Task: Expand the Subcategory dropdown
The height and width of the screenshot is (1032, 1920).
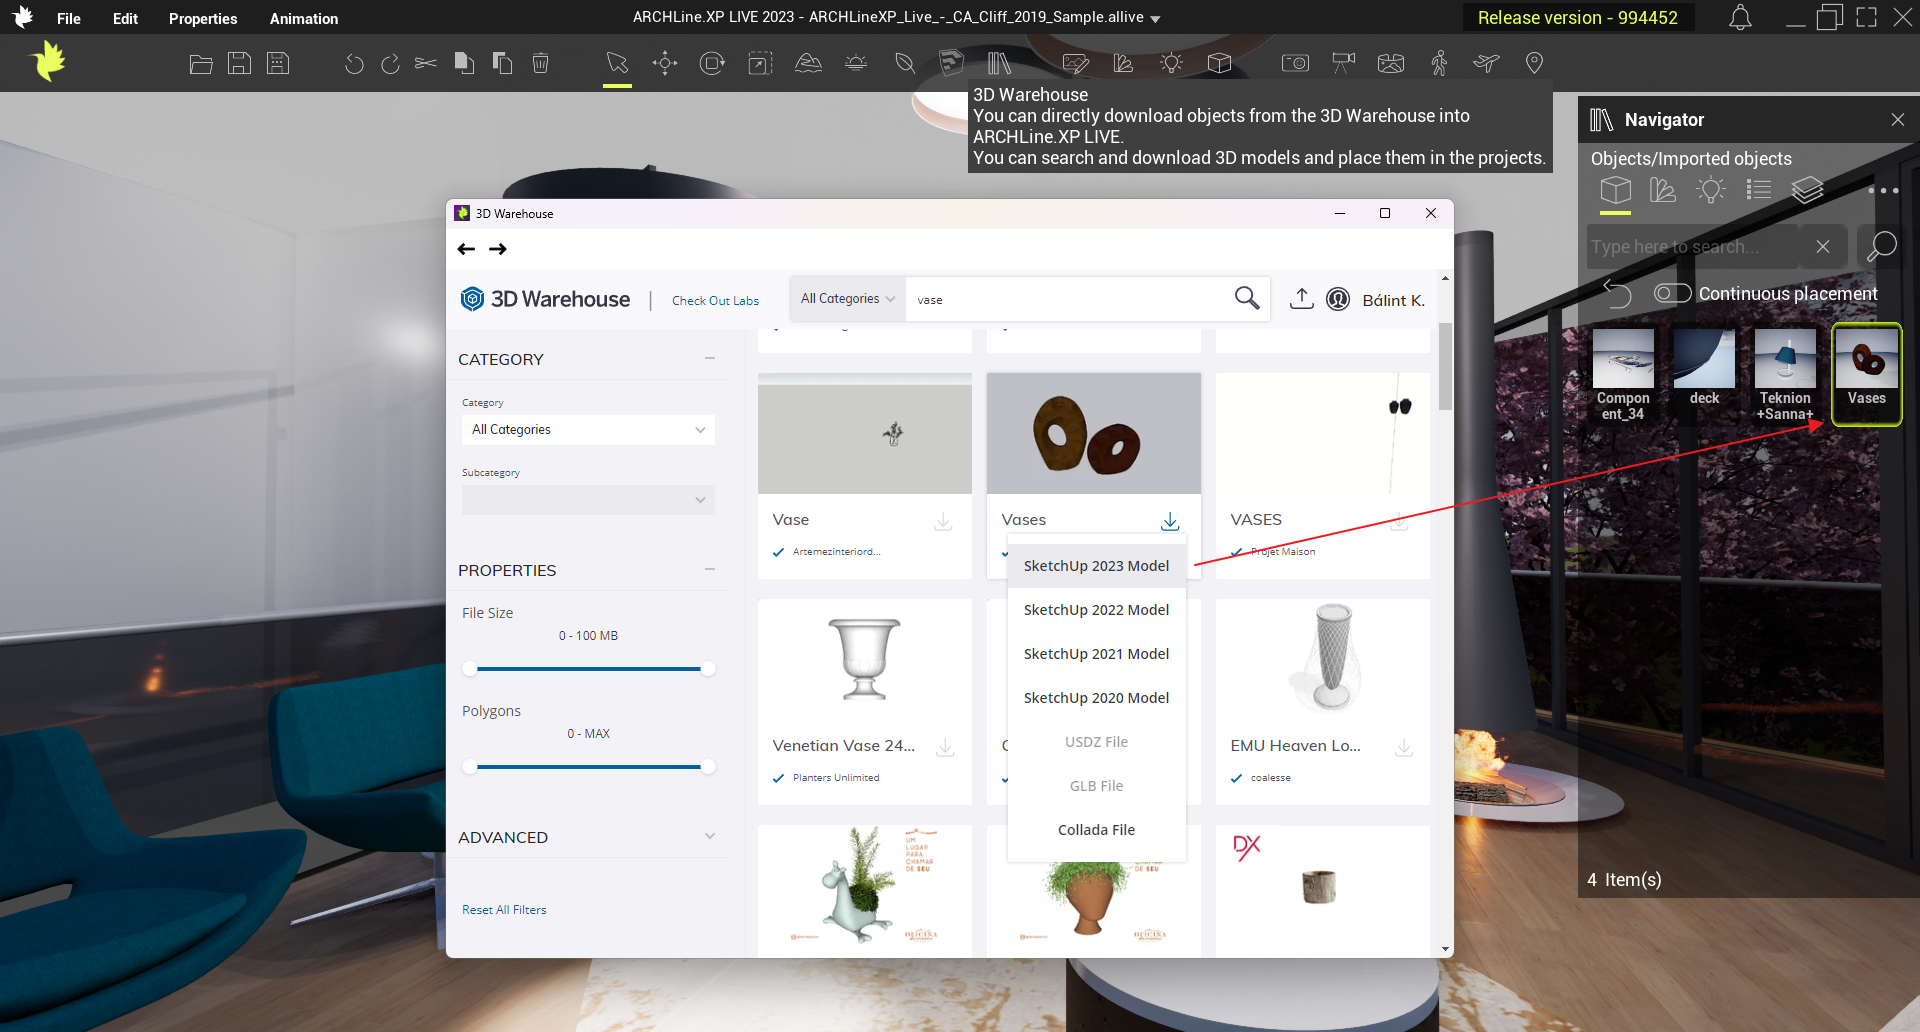Action: 588,500
